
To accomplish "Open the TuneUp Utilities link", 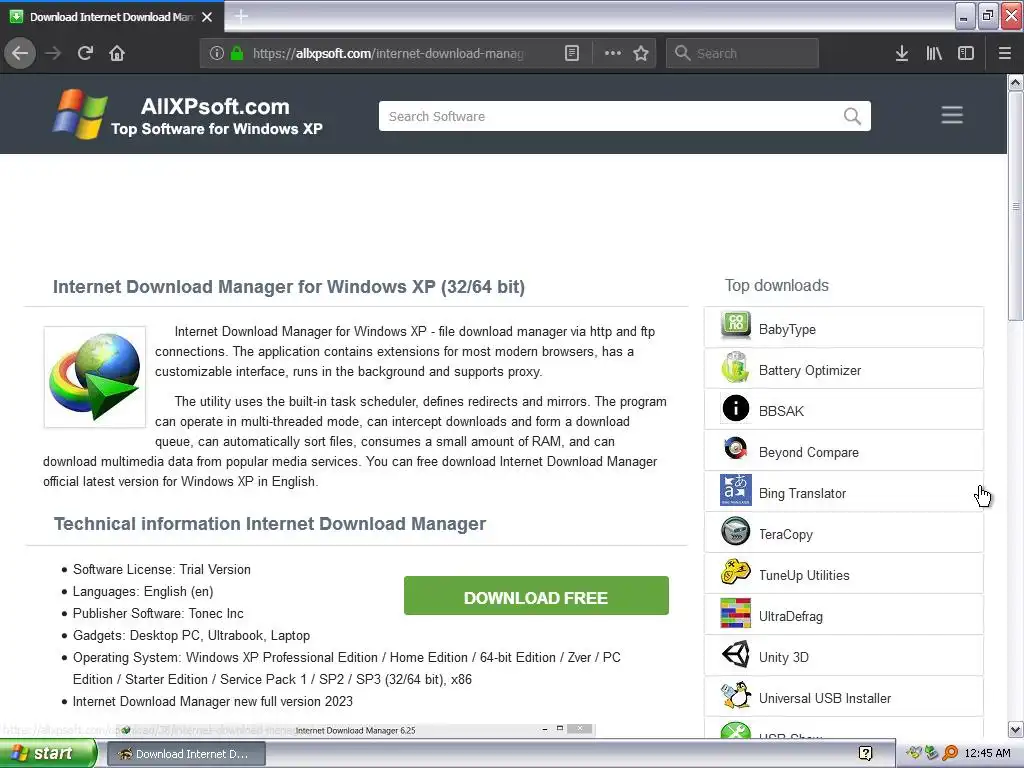I will coord(804,575).
